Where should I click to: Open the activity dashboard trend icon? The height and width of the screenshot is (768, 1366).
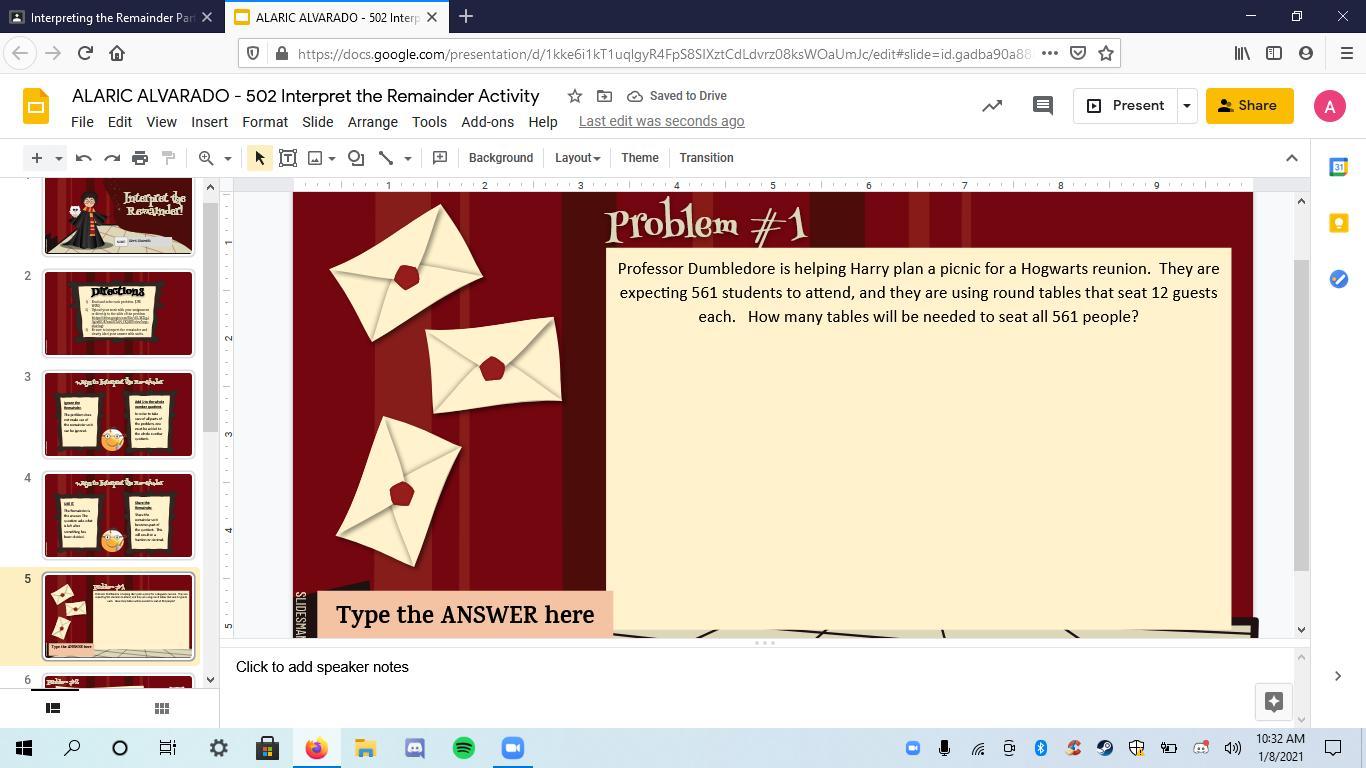pyautogui.click(x=992, y=106)
